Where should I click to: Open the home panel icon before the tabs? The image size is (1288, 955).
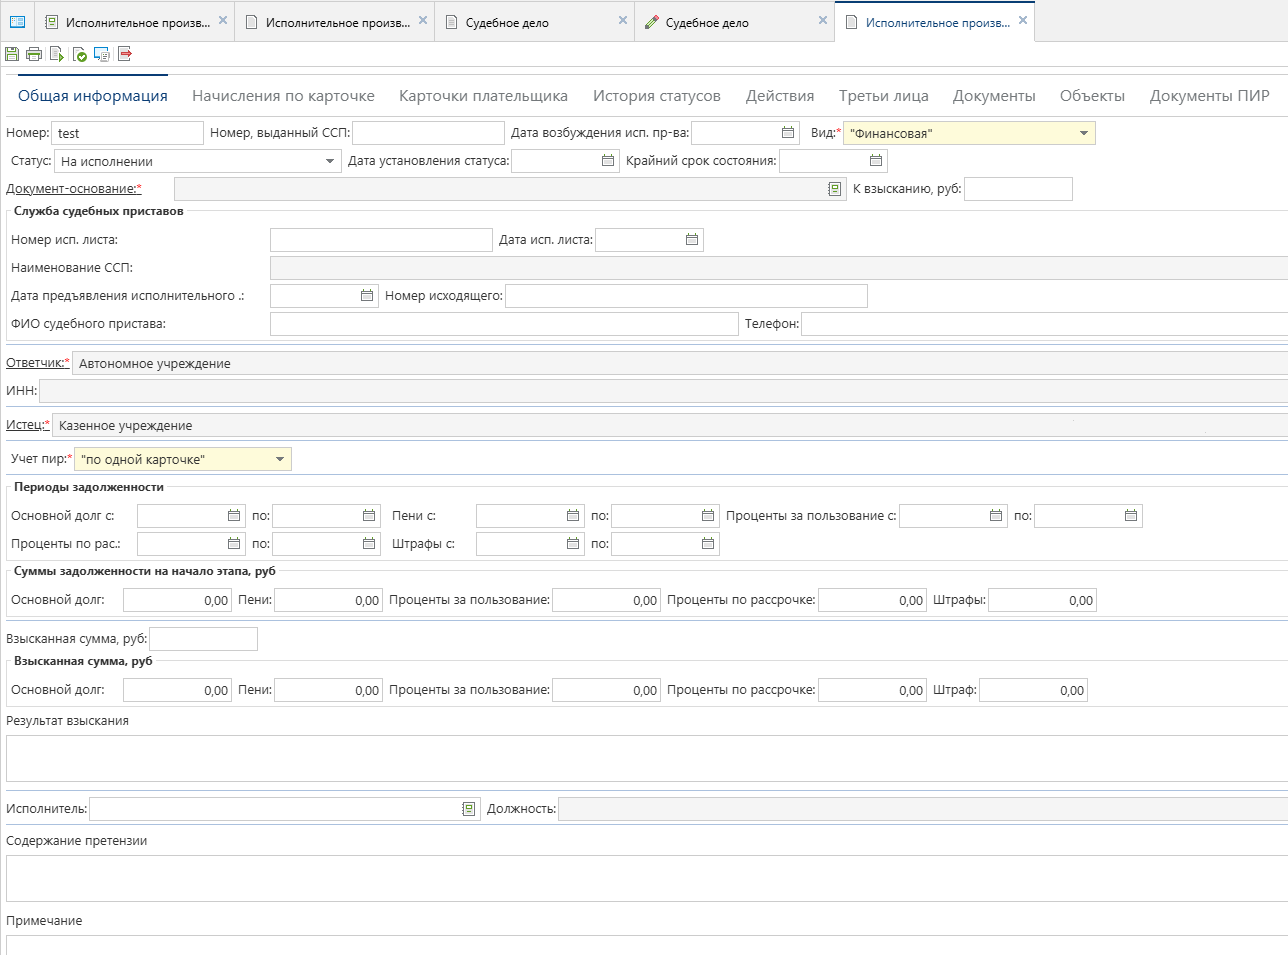(17, 22)
